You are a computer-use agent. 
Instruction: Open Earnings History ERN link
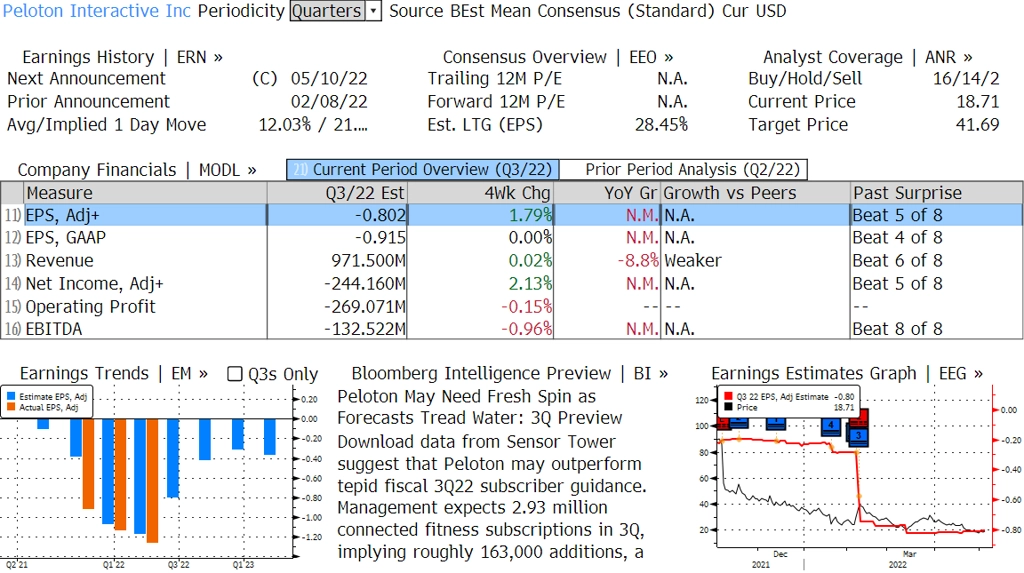[122, 57]
